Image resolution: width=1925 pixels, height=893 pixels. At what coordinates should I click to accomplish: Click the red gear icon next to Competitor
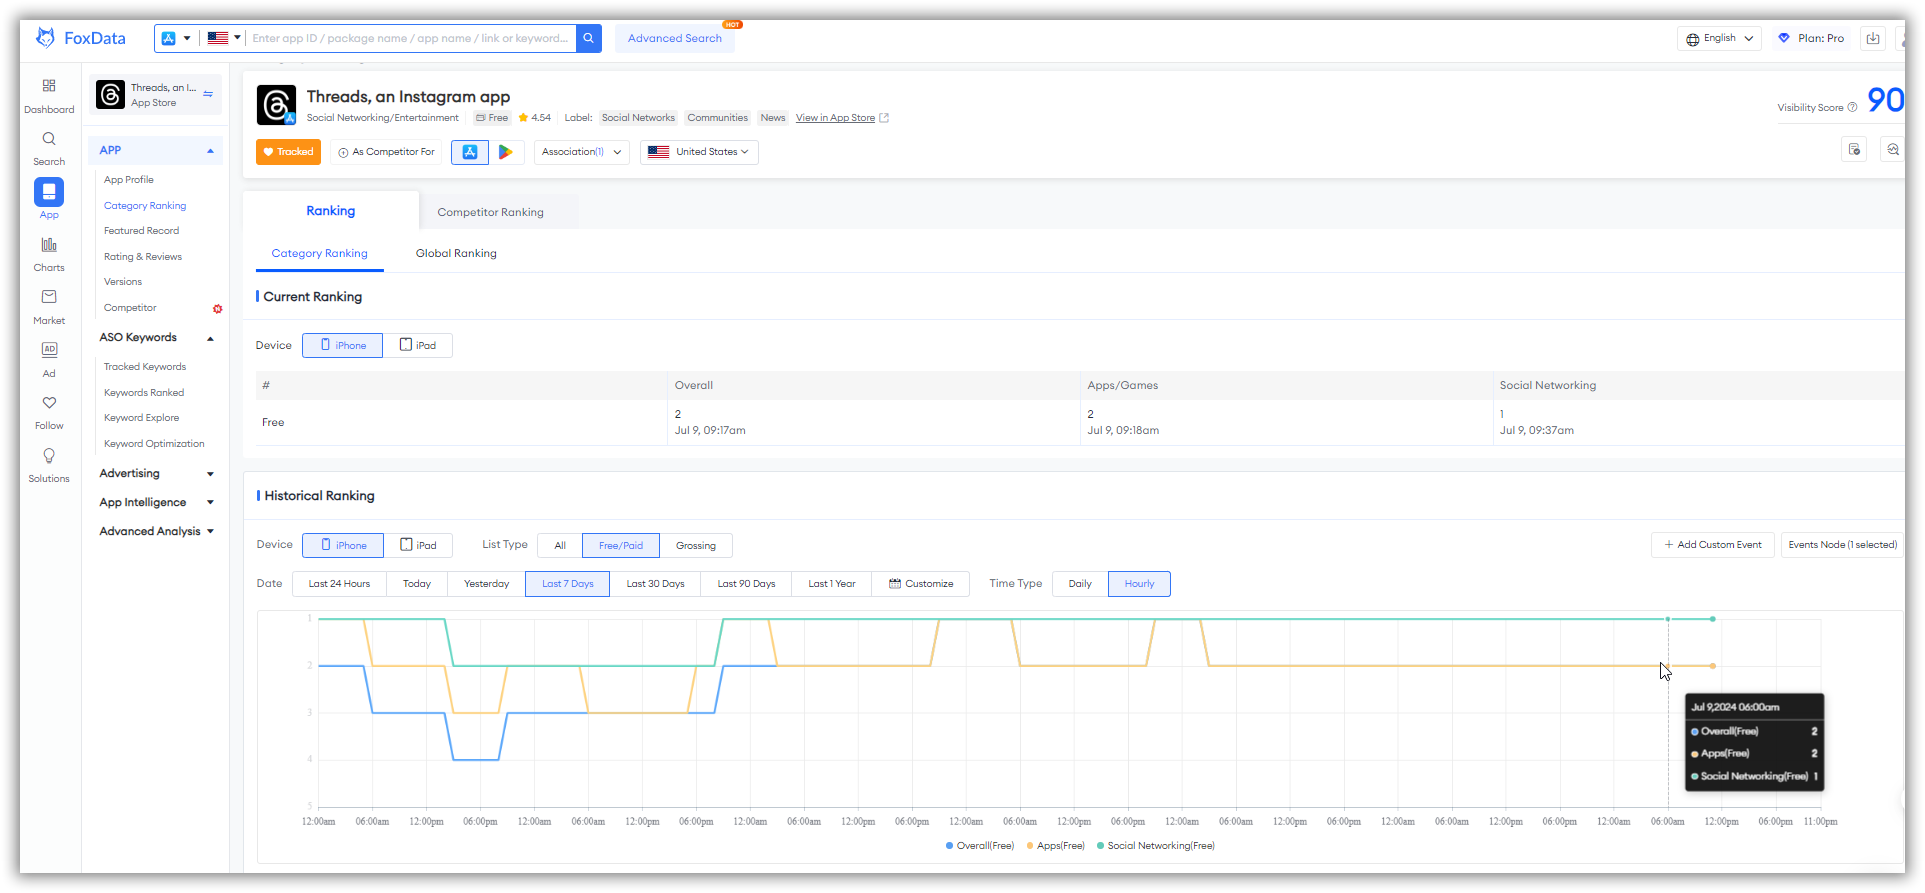[x=217, y=309]
